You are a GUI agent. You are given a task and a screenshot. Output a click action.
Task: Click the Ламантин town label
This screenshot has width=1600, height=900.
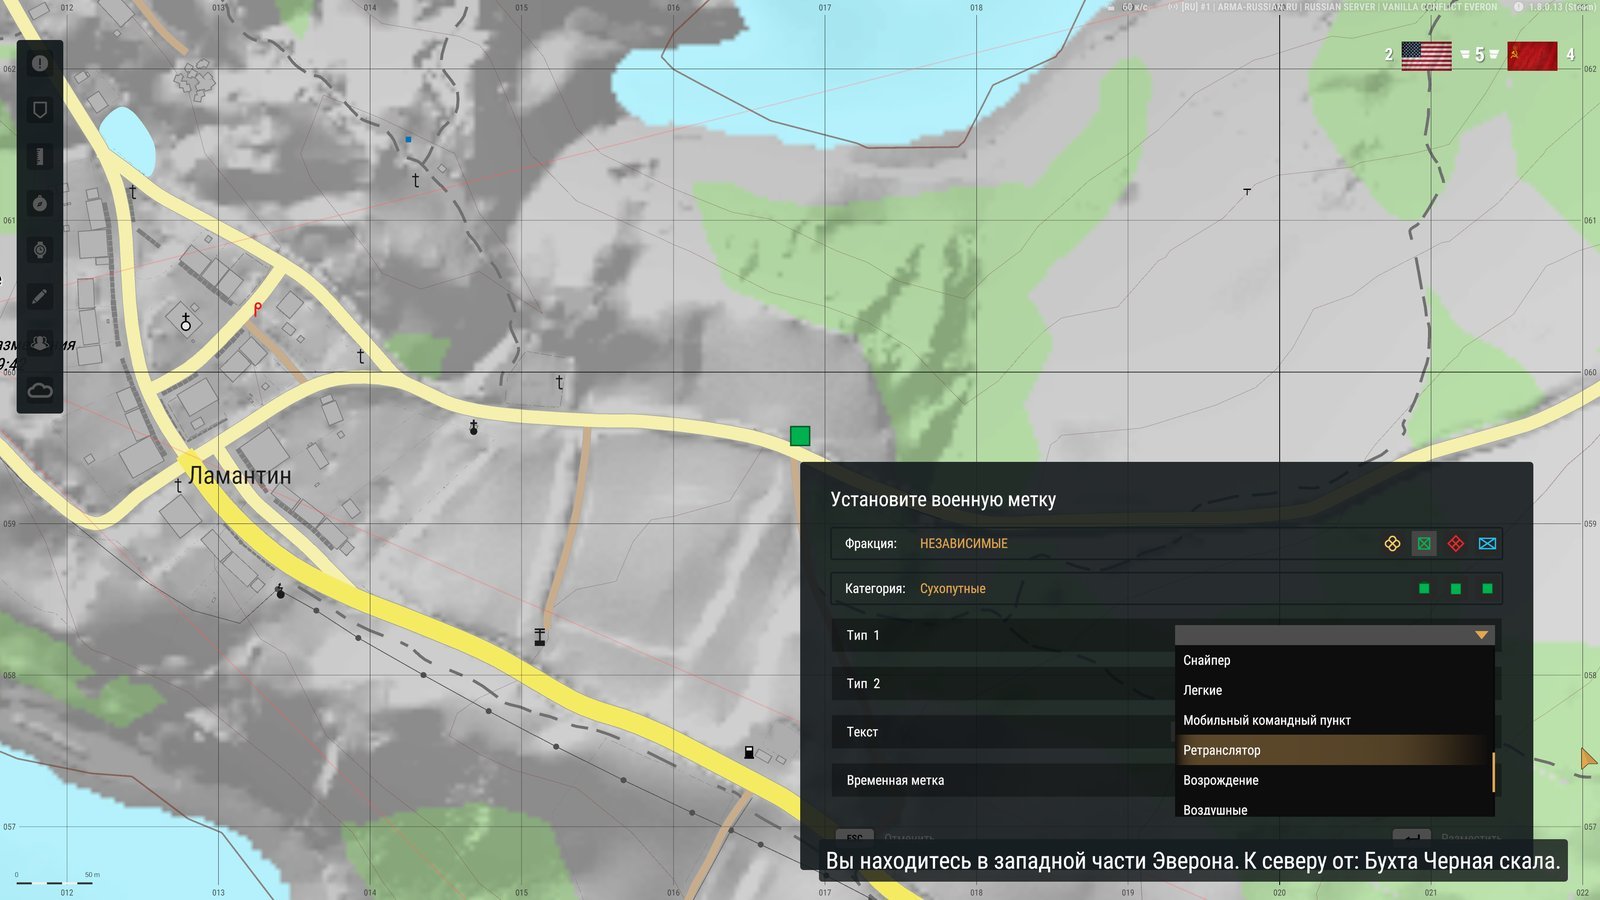(x=240, y=476)
